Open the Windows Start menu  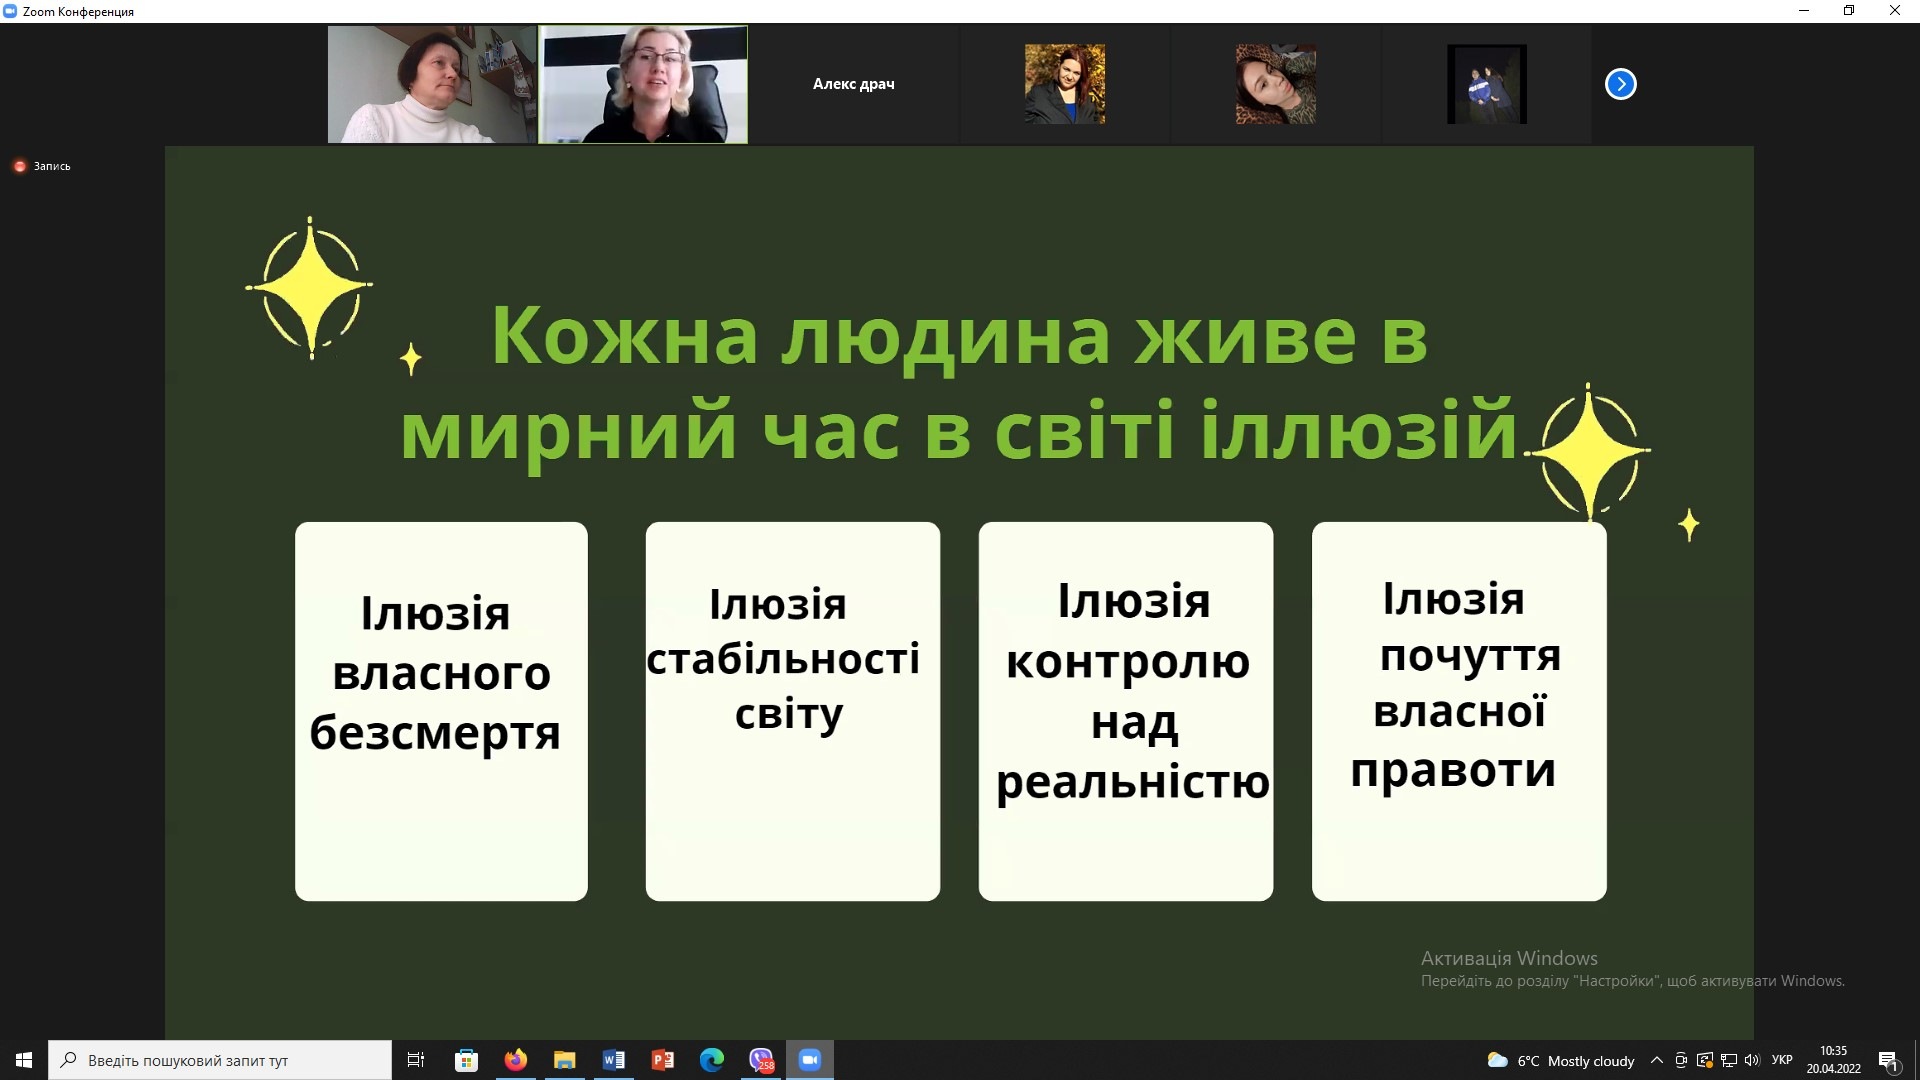(24, 1060)
